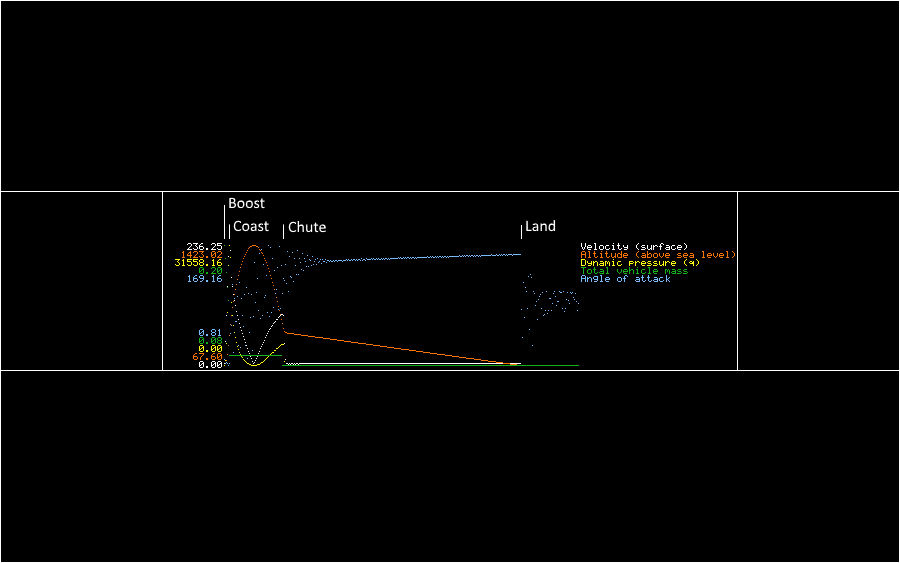The width and height of the screenshot is (900, 563).
Task: Click the Land phase label
Action: 540,227
